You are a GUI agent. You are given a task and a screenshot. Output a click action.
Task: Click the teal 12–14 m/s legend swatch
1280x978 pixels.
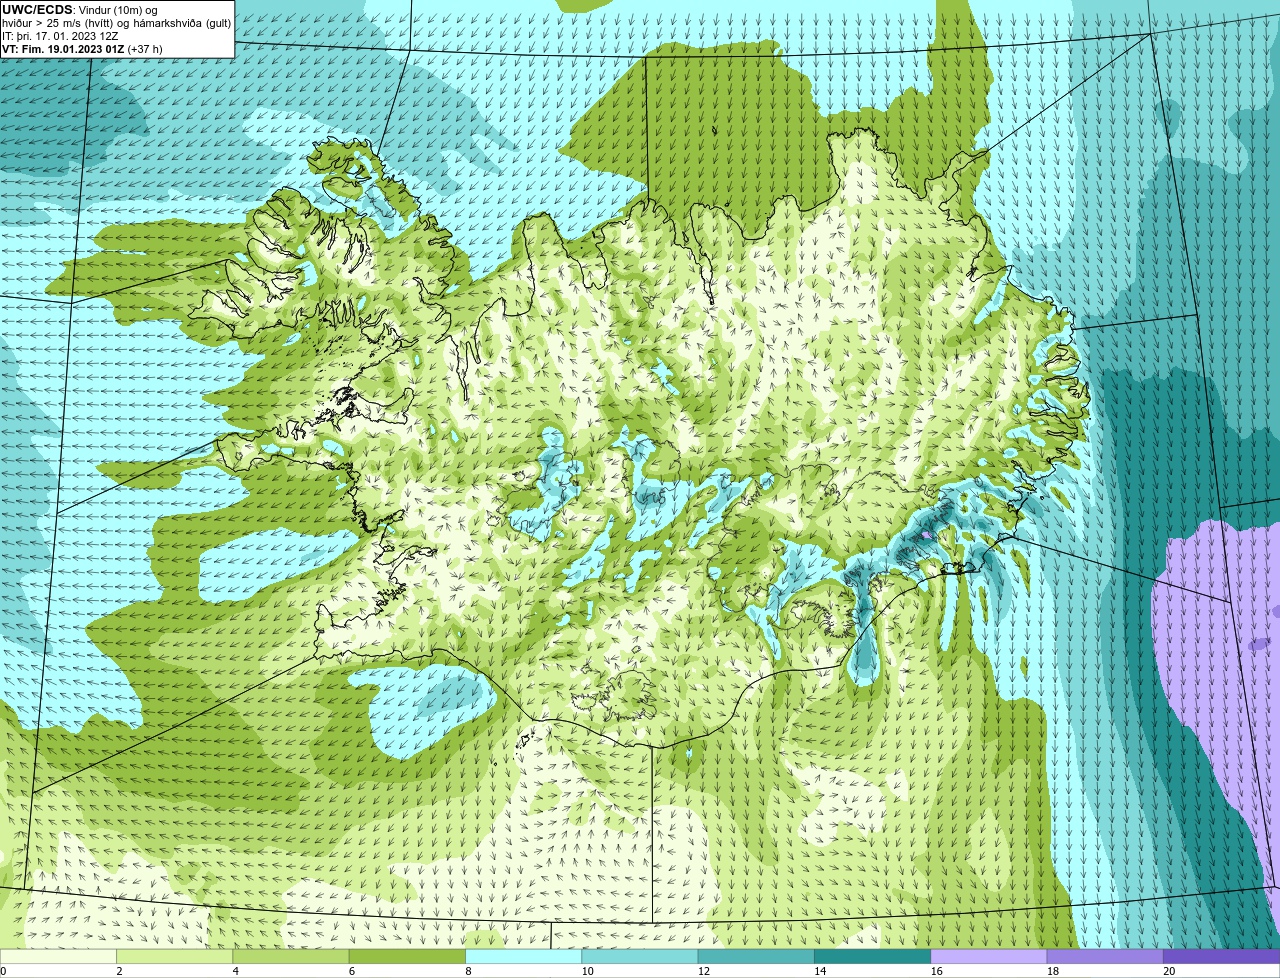point(756,957)
